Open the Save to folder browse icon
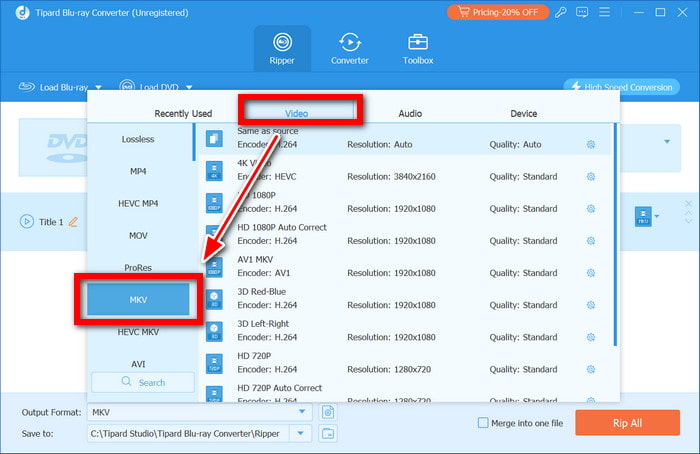This screenshot has width=700, height=454. [x=328, y=433]
